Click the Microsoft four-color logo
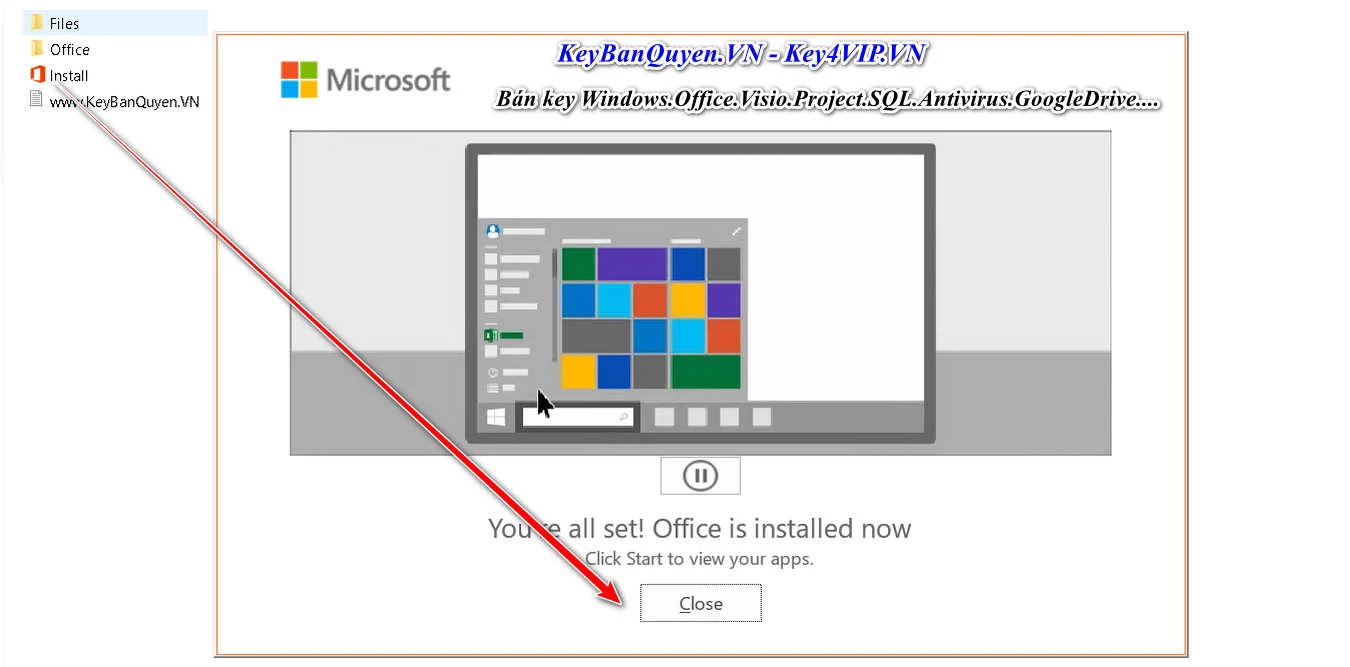 299,79
